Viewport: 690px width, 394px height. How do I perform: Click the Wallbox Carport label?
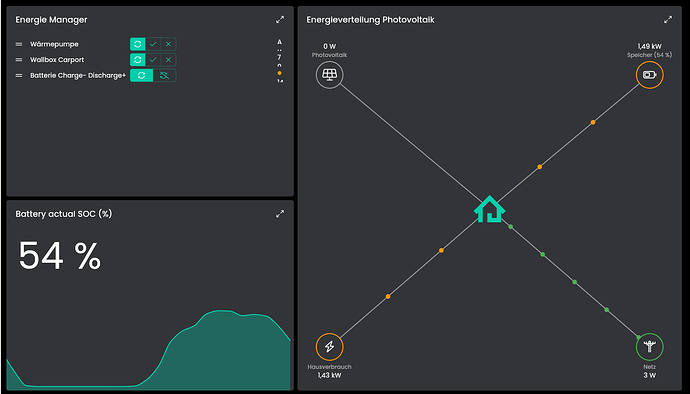click(57, 59)
